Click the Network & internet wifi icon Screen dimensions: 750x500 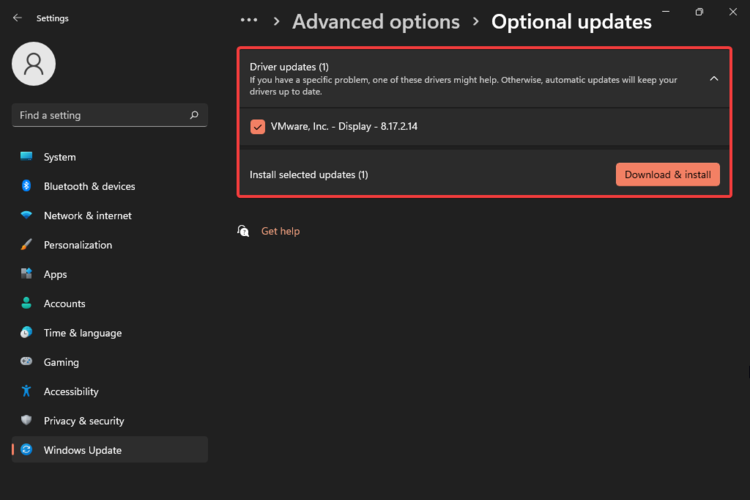pyautogui.click(x=26, y=216)
